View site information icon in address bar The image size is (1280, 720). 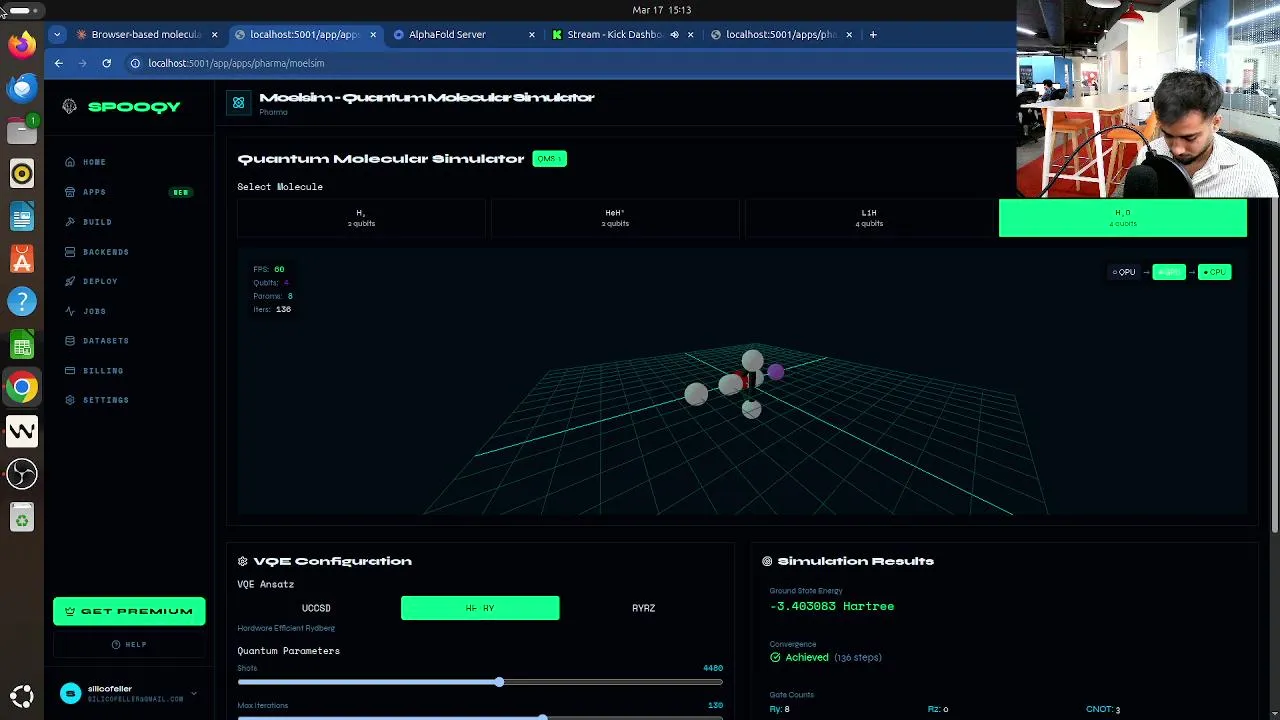[x=135, y=63]
